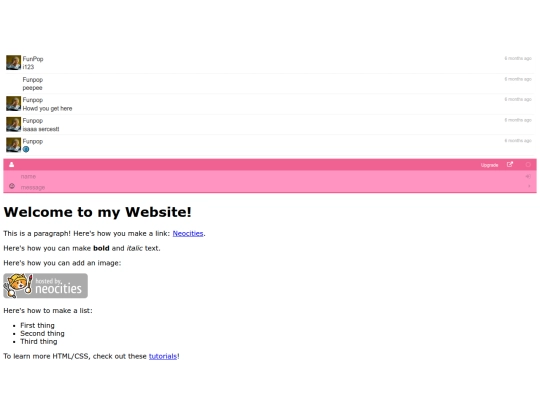Focus the message input field in the chat box

270,187
